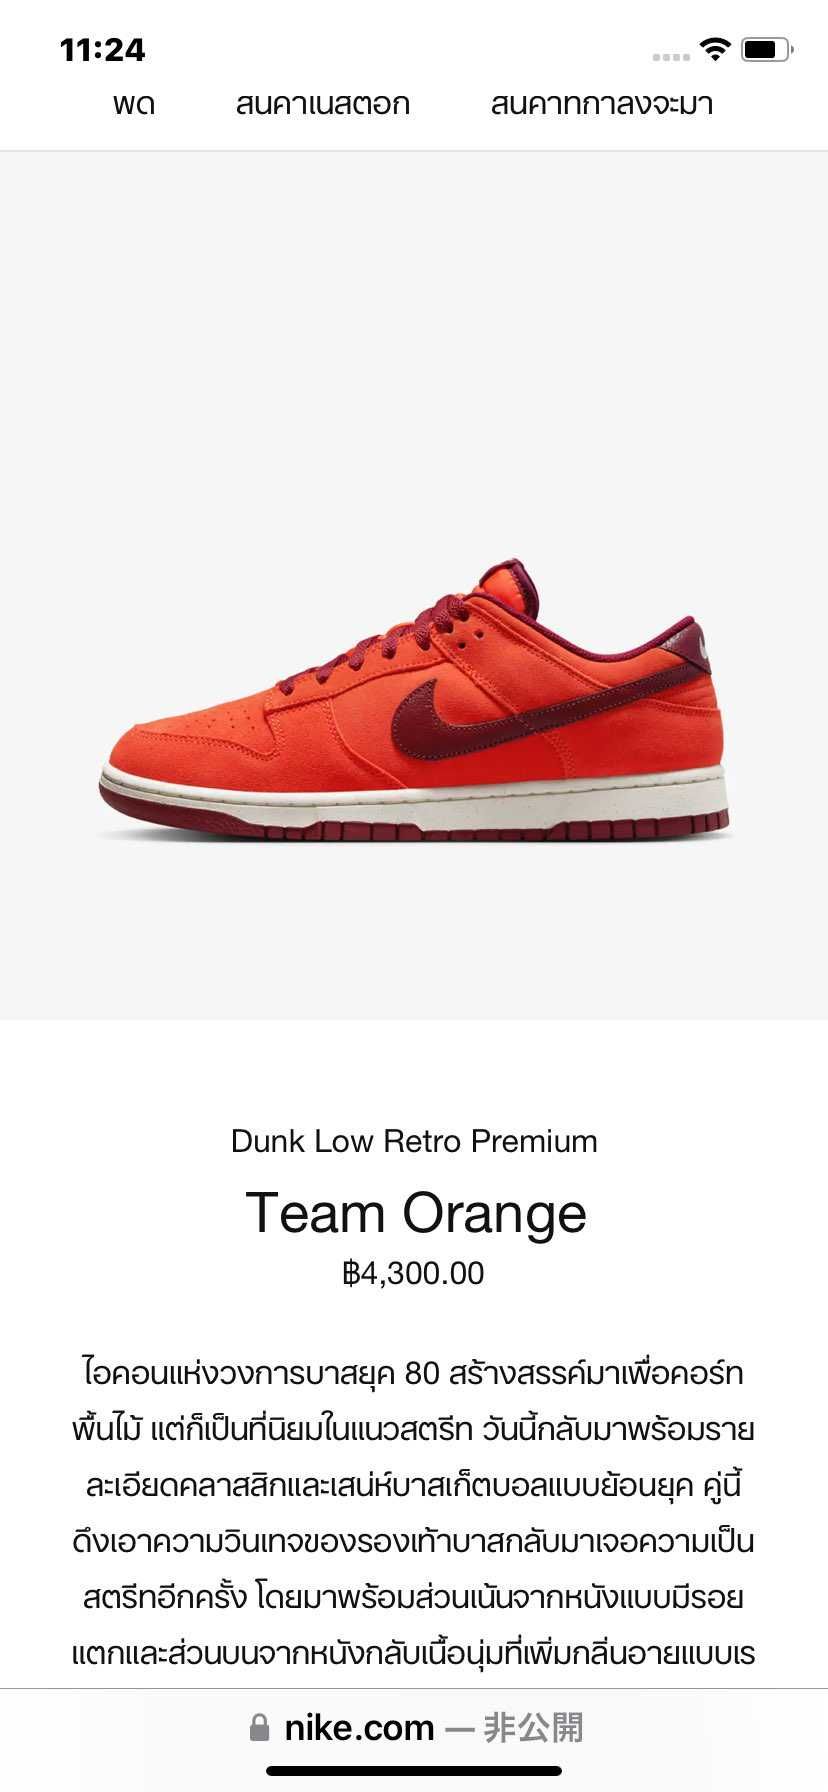Click the Dunk Low Retro Premium subtitle
The width and height of the screenshot is (828, 1792).
(414, 1141)
